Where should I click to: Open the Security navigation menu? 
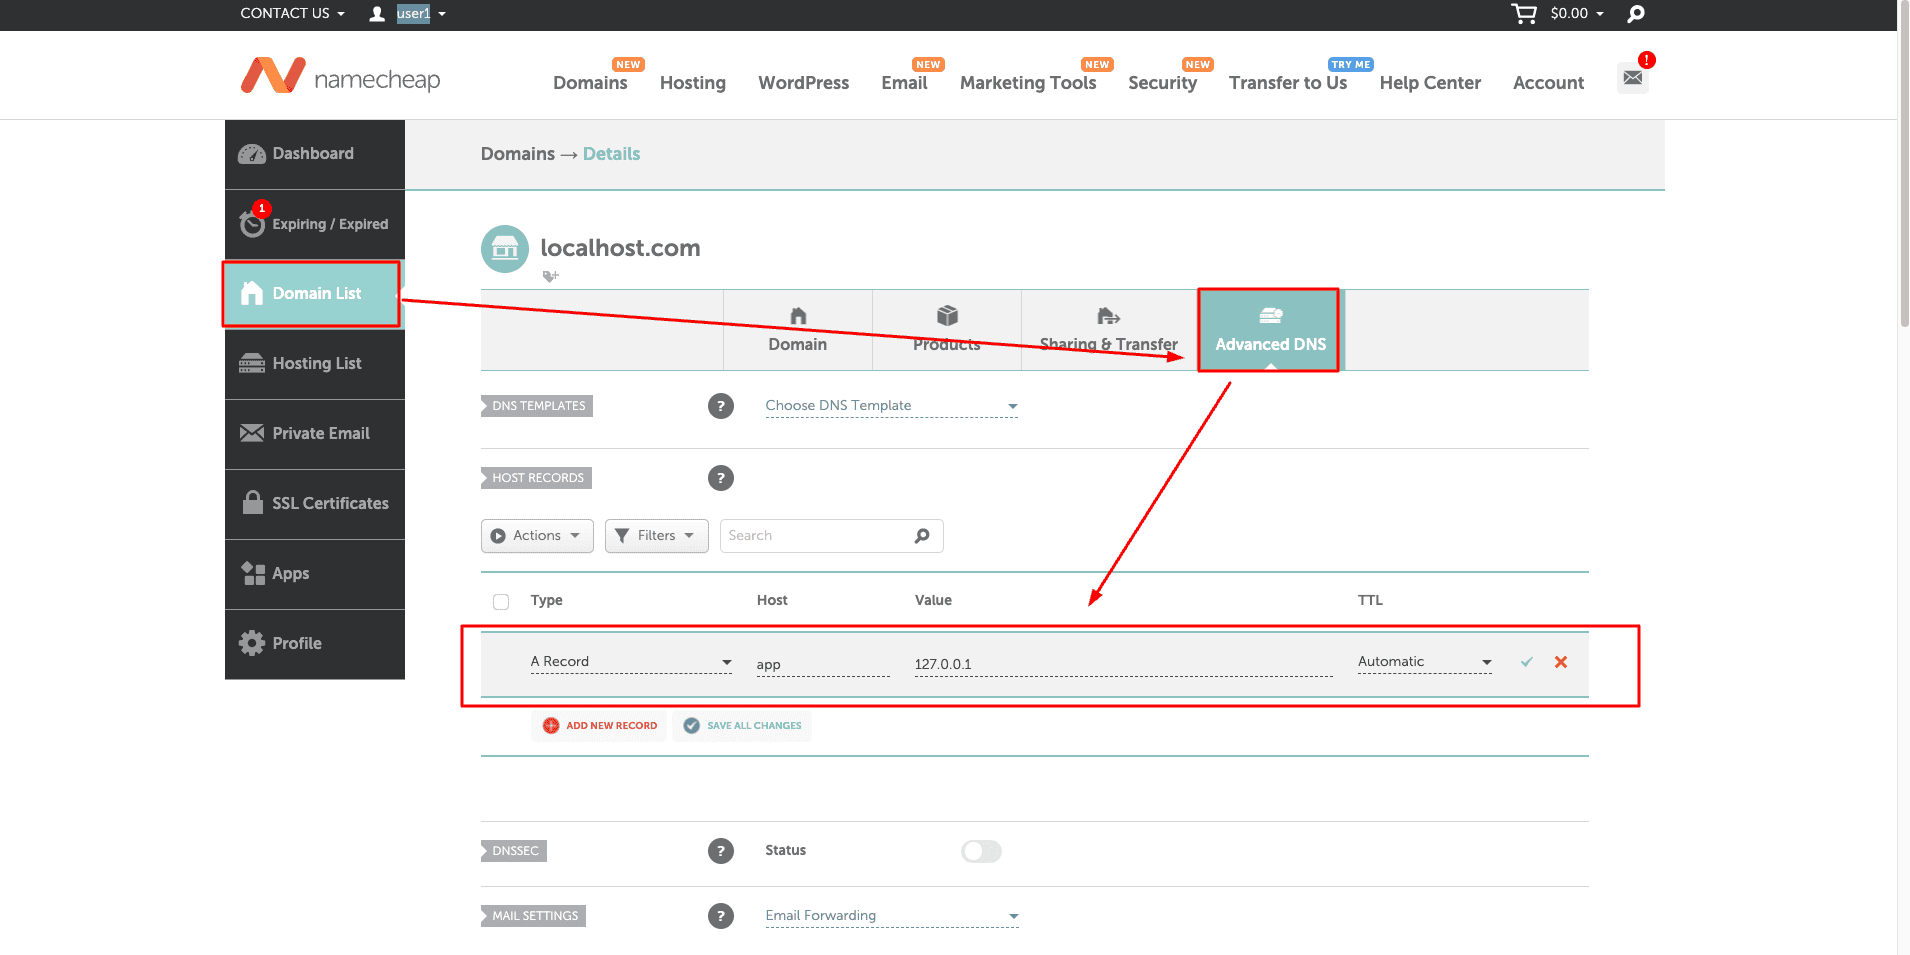(x=1162, y=83)
